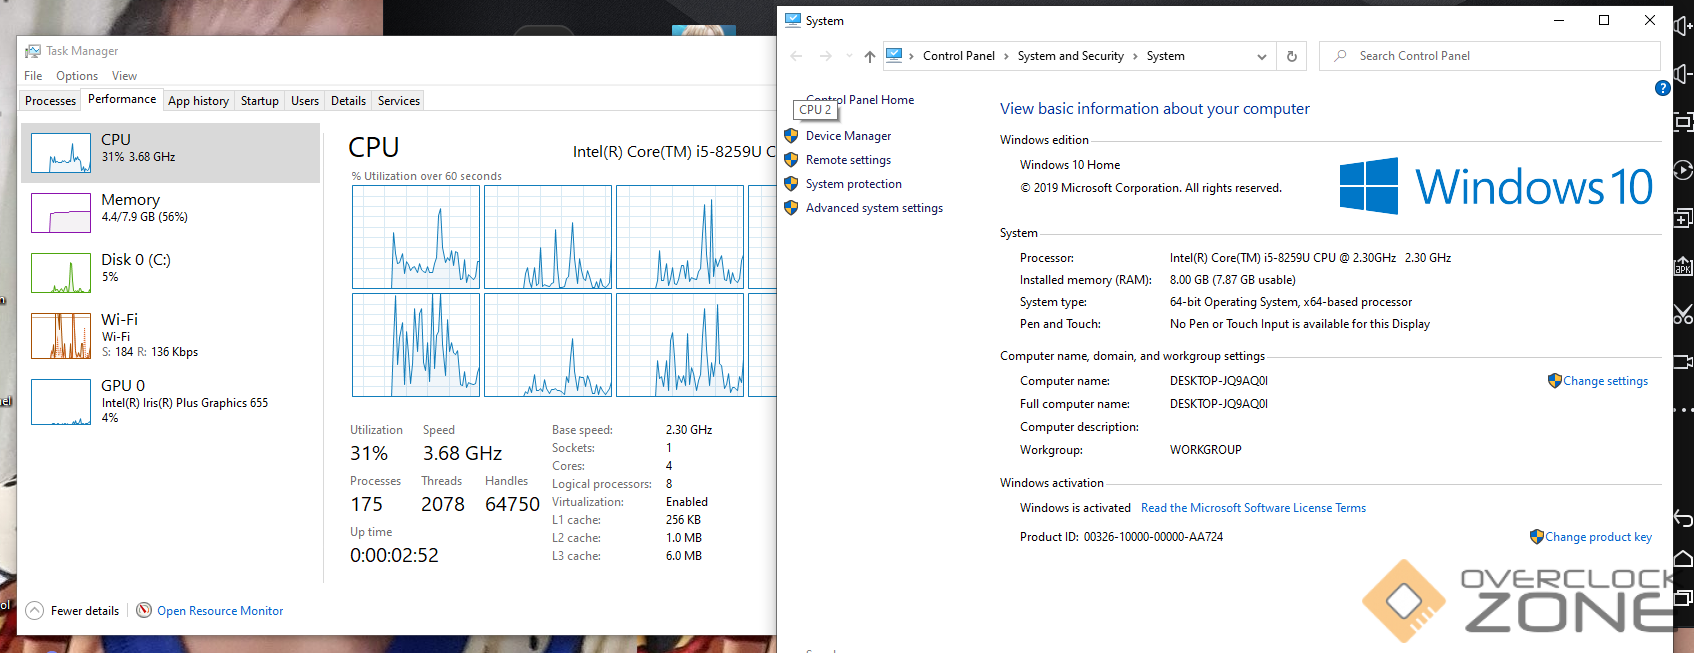Viewport: 1694px width, 653px height.
Task: Switch to the App history tab
Action: [x=198, y=101]
